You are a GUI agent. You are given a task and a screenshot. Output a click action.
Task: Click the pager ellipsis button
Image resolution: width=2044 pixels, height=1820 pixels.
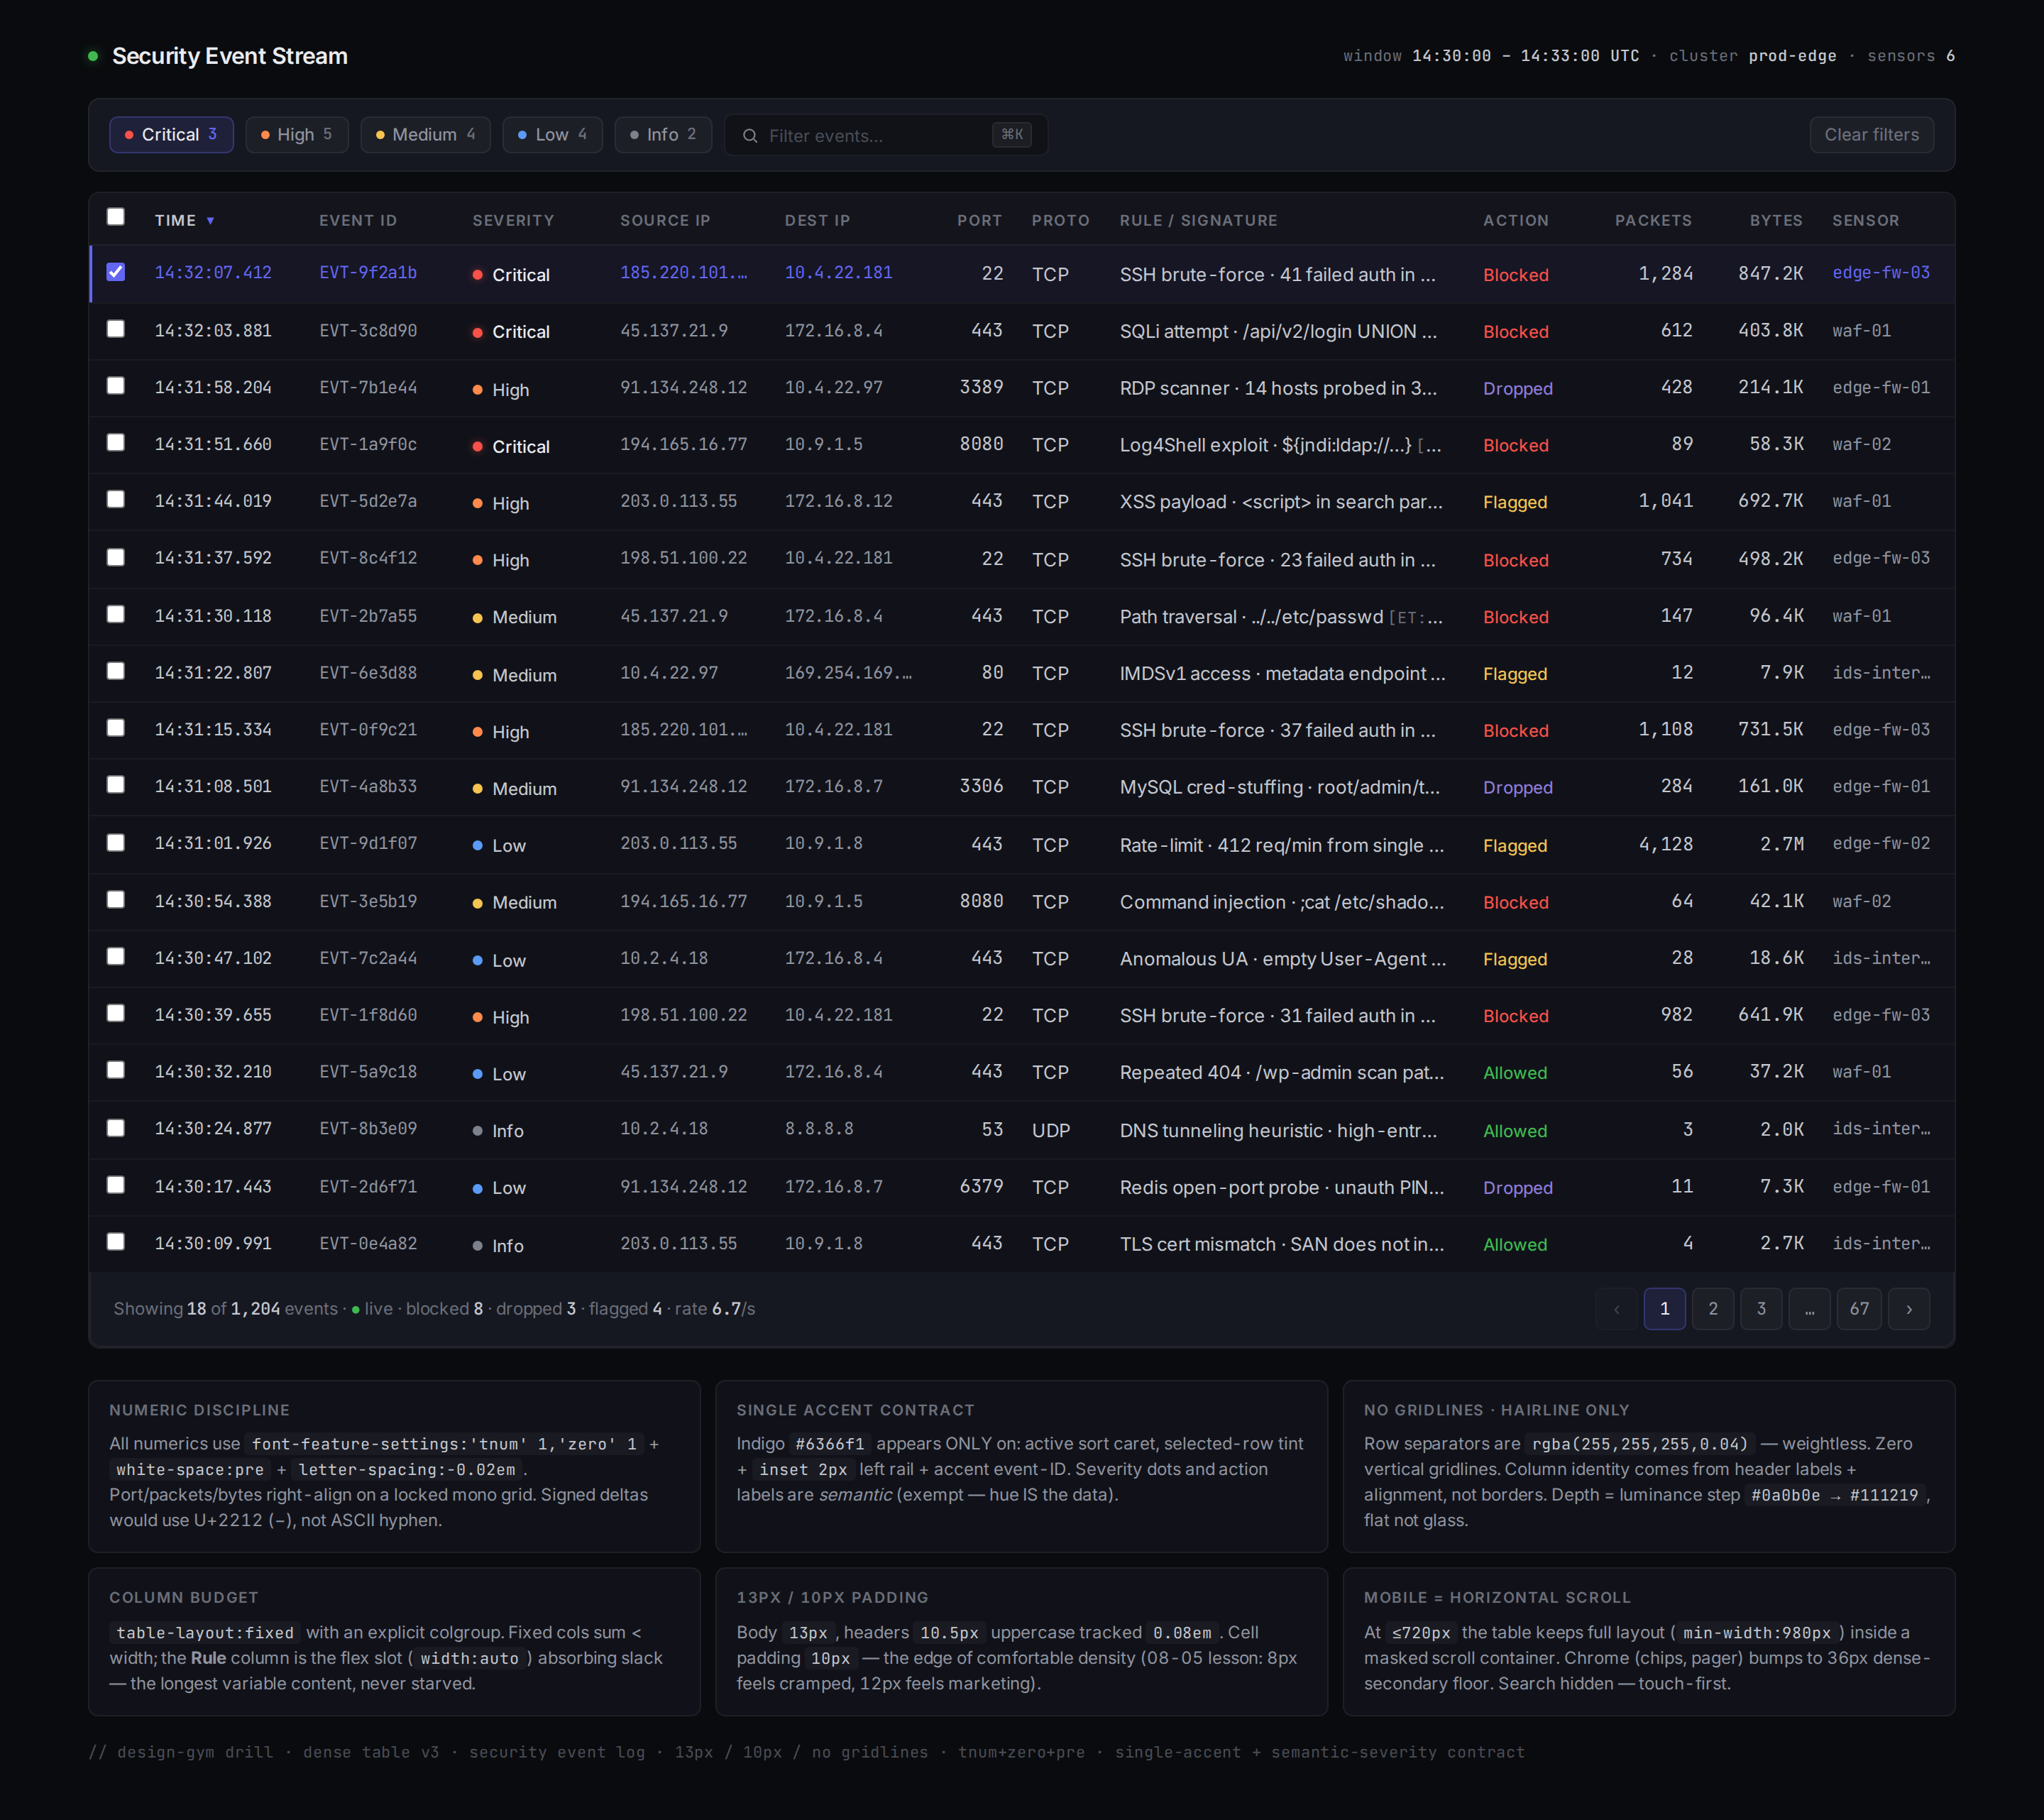click(1810, 1309)
